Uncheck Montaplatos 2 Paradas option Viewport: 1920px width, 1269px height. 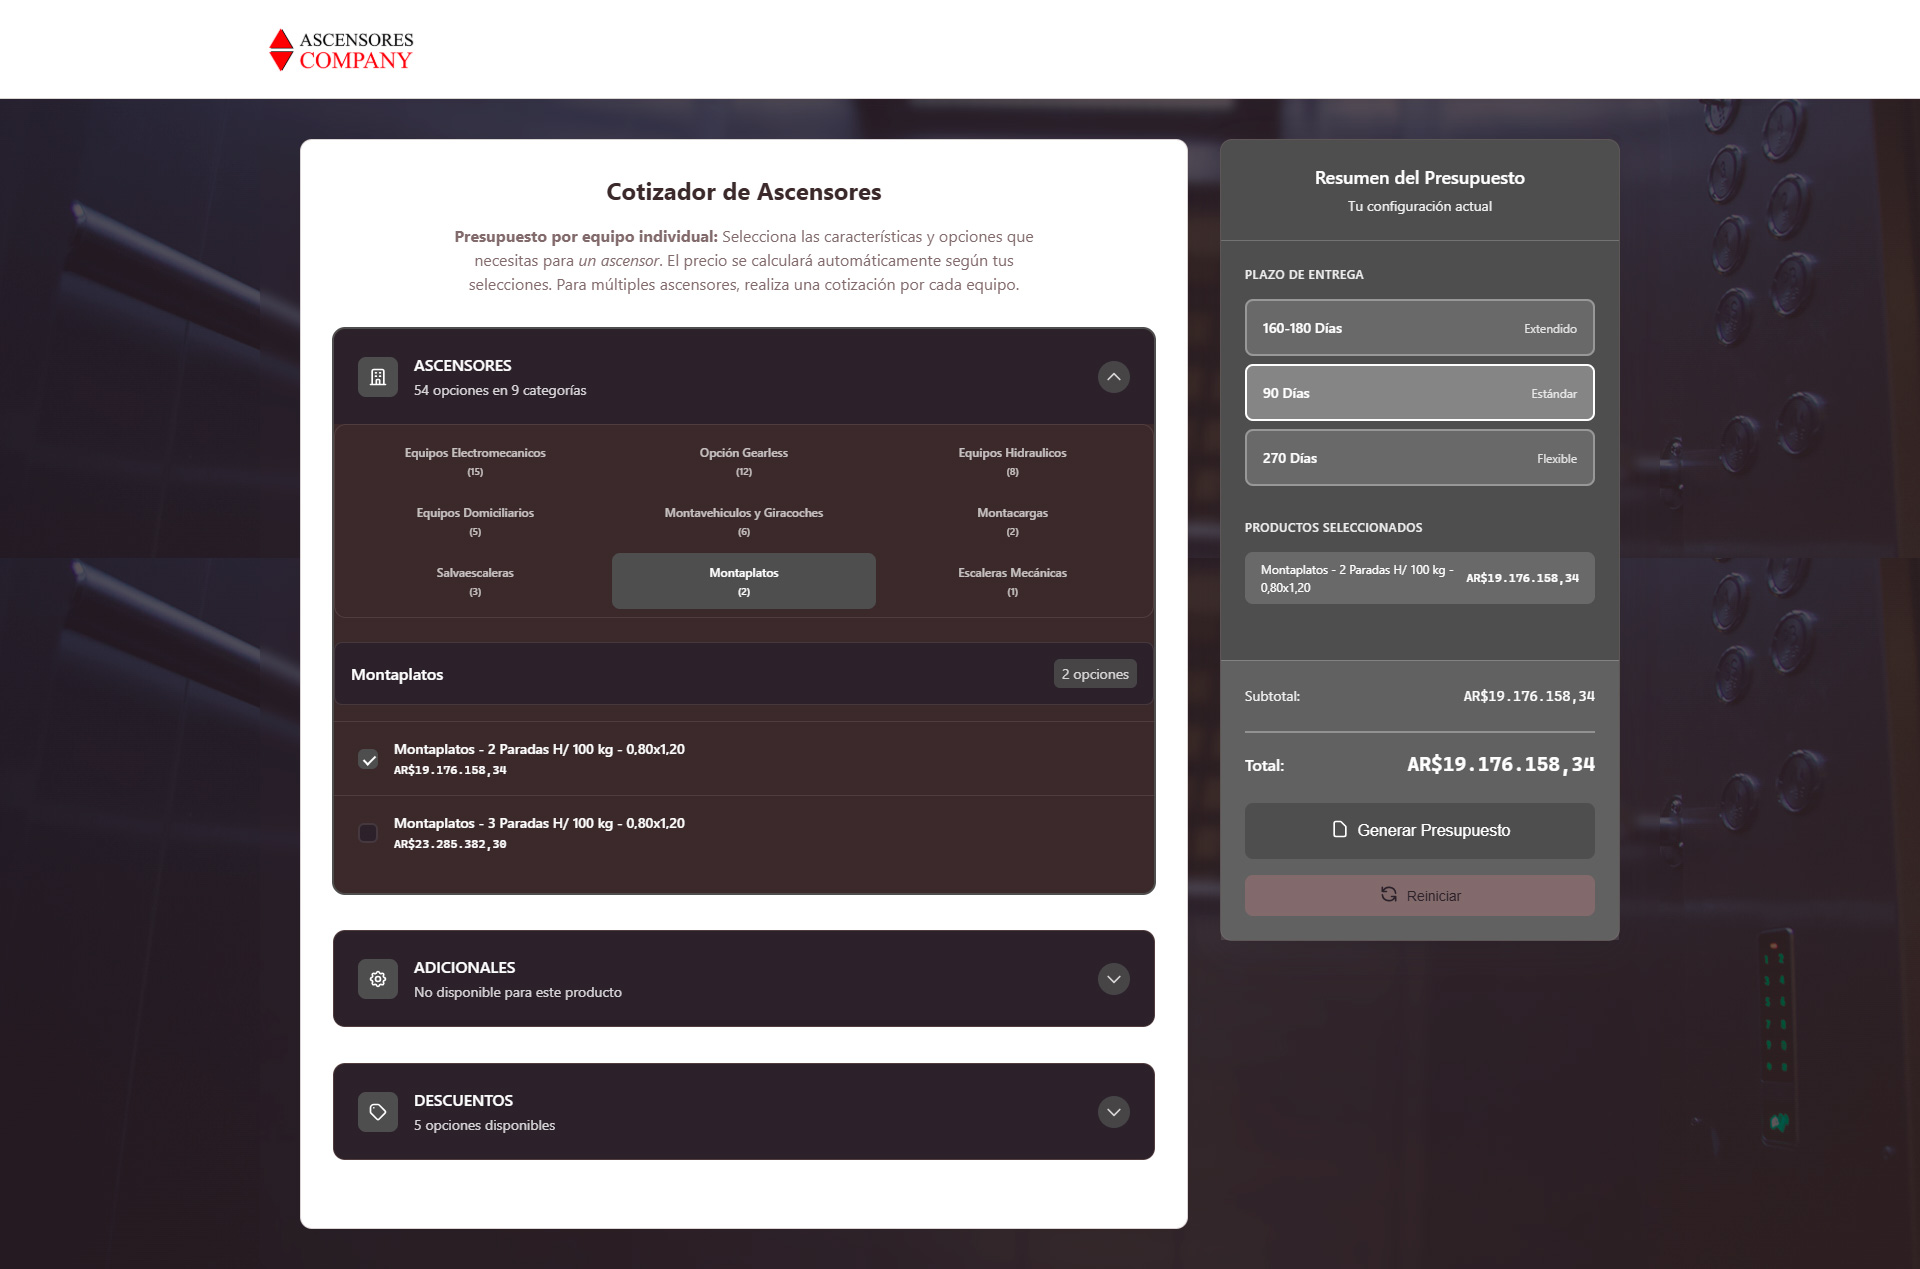[368, 759]
